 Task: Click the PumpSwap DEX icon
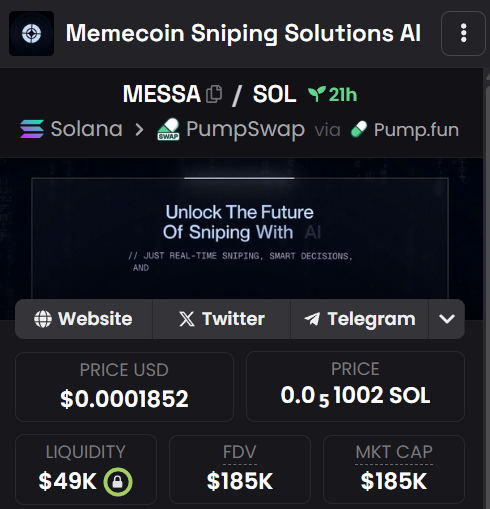coord(169,129)
